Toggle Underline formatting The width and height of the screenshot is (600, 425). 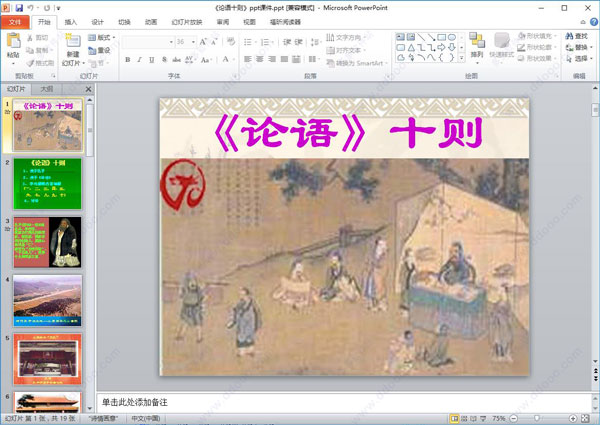coord(152,59)
